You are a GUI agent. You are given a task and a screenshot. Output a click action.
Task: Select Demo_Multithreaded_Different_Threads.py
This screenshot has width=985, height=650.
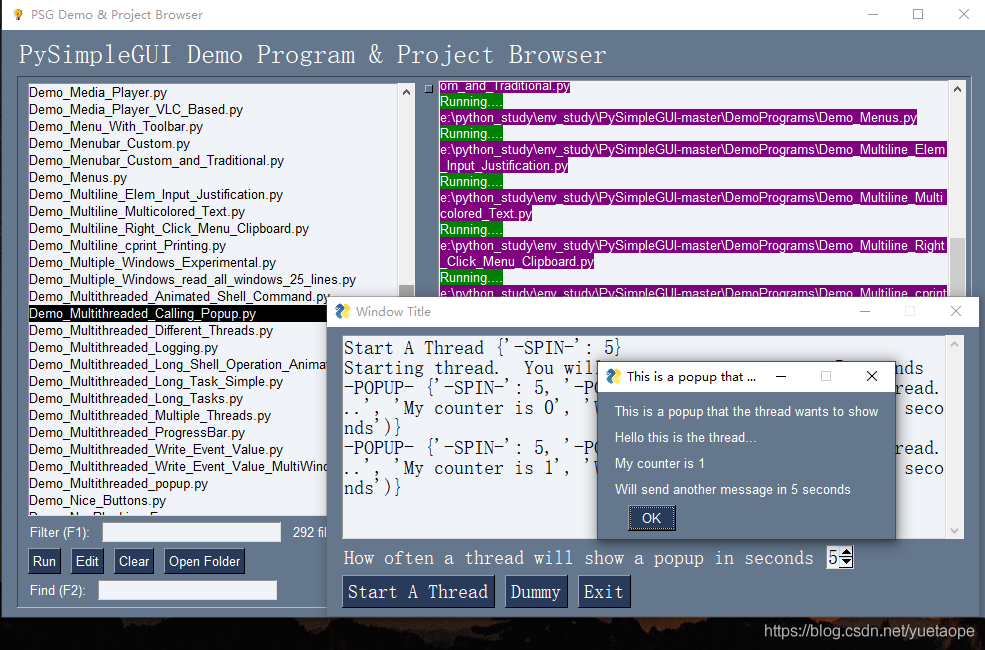151,330
